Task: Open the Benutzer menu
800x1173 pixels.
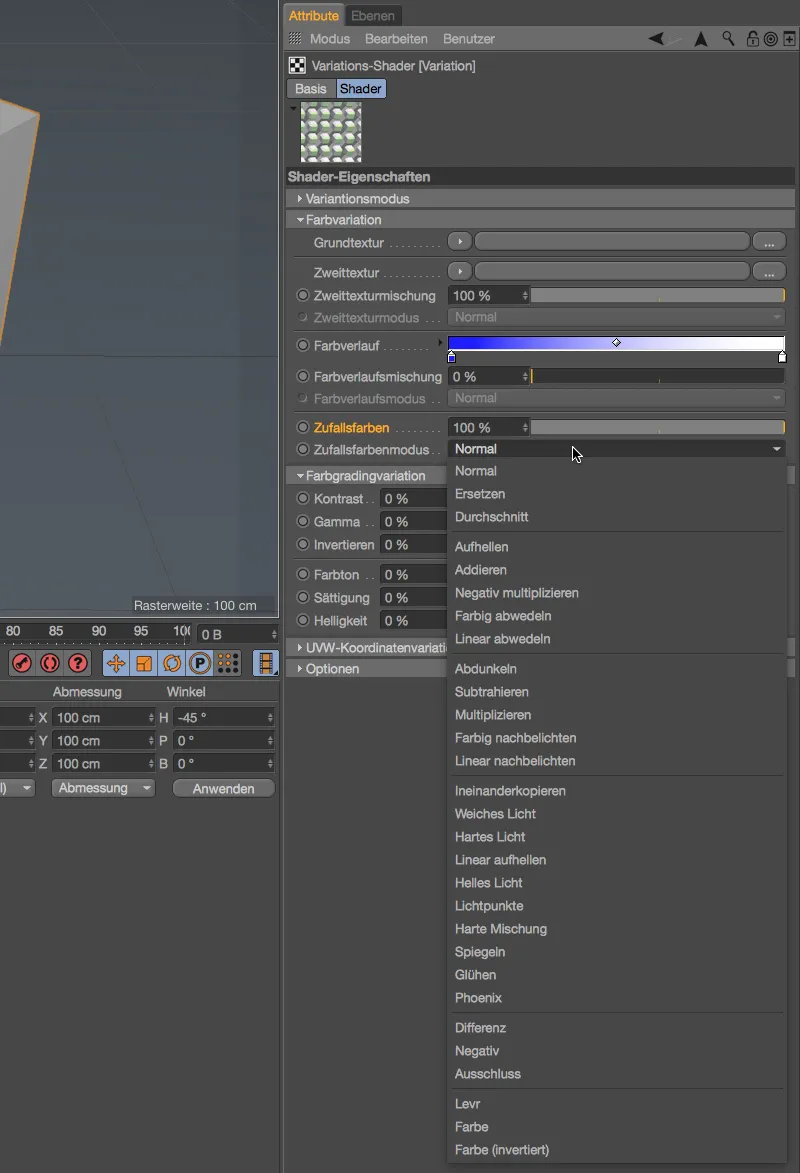Action: pos(468,39)
